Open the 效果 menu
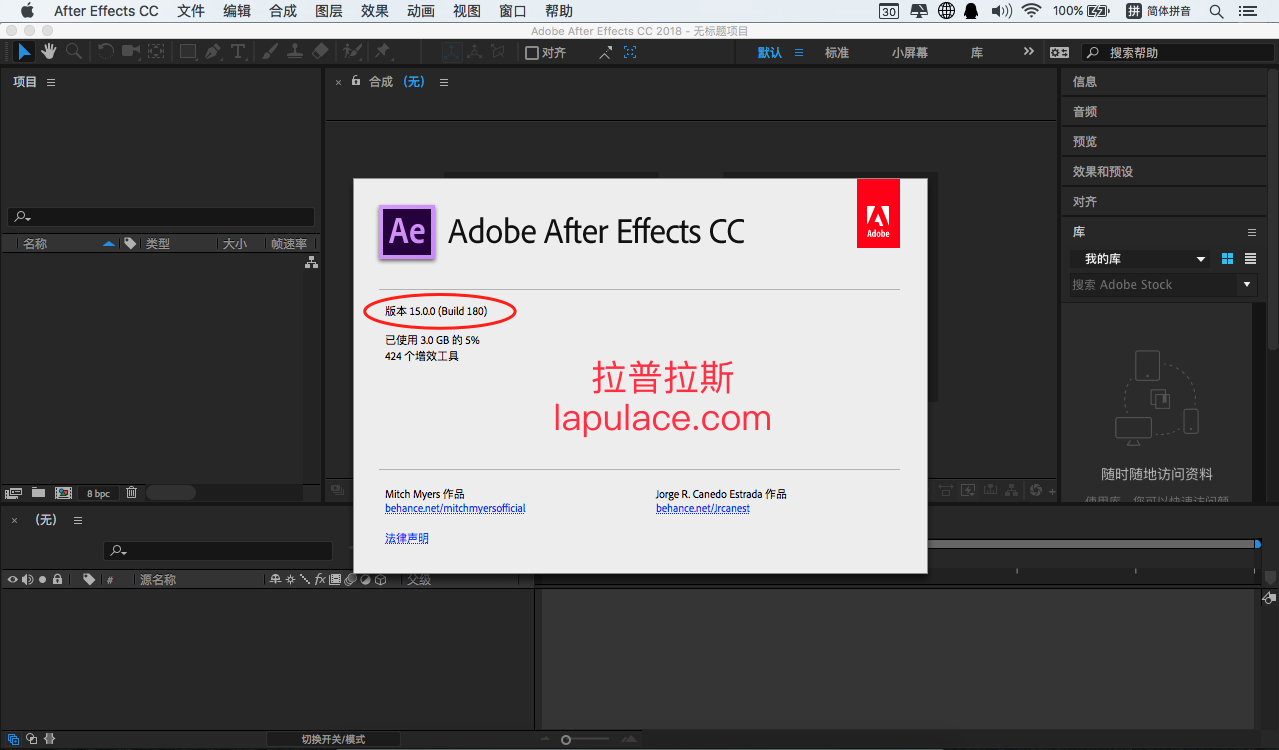The height and width of the screenshot is (750, 1279). 375,11
